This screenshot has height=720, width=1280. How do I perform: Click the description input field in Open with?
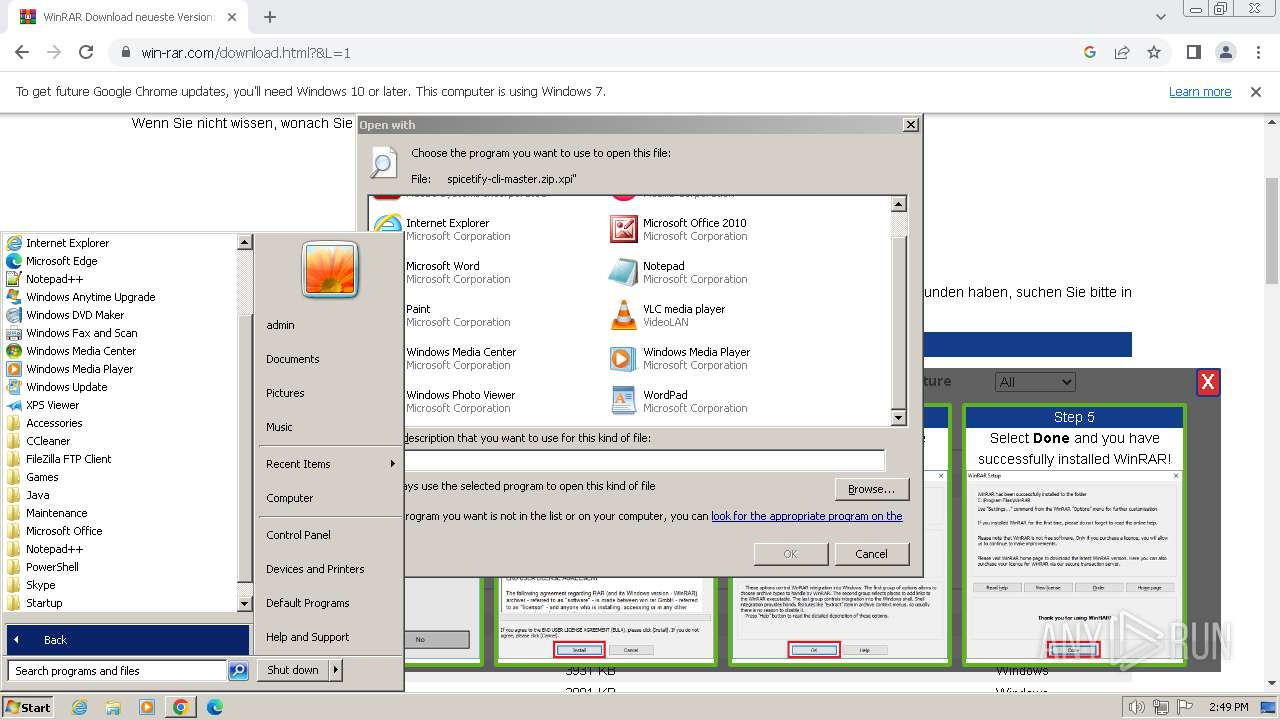(644, 460)
